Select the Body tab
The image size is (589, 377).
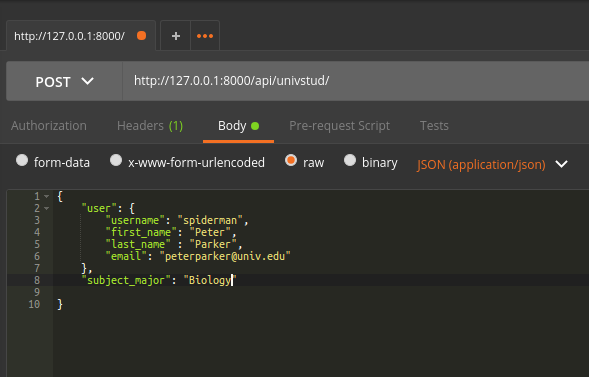238,125
